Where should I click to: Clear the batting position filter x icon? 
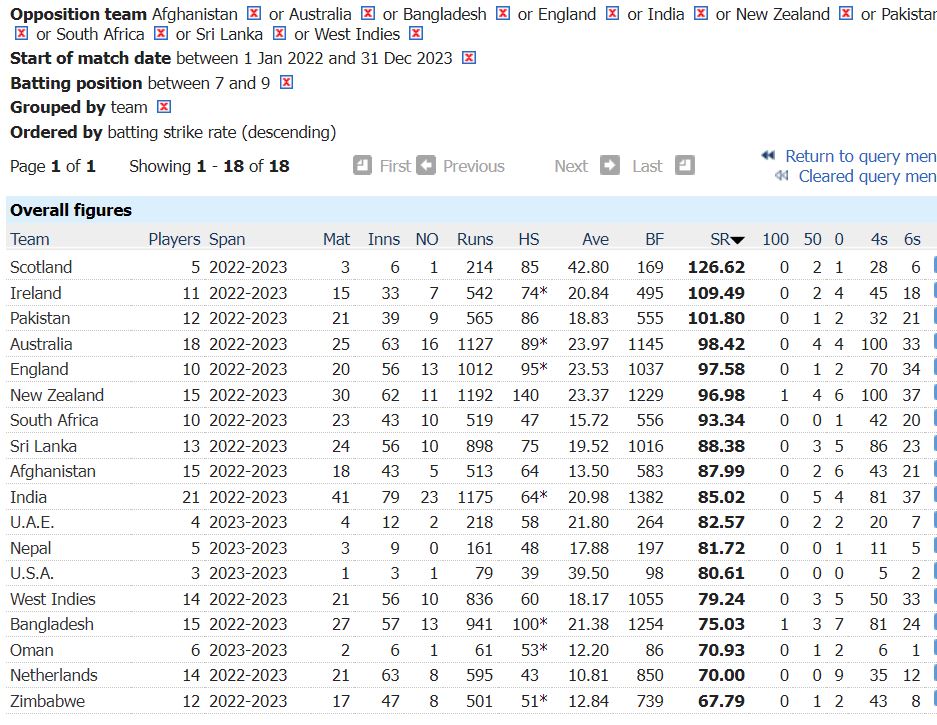coord(286,83)
